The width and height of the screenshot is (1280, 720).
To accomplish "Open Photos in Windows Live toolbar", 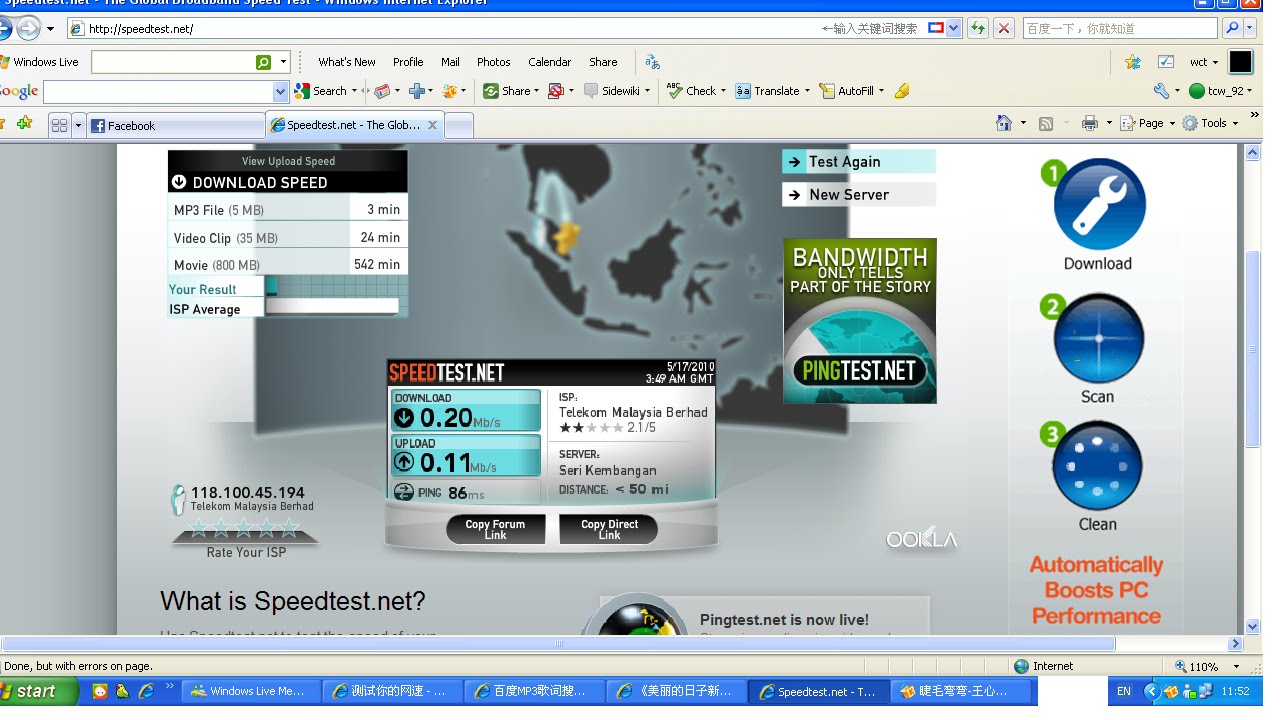I will [x=493, y=62].
